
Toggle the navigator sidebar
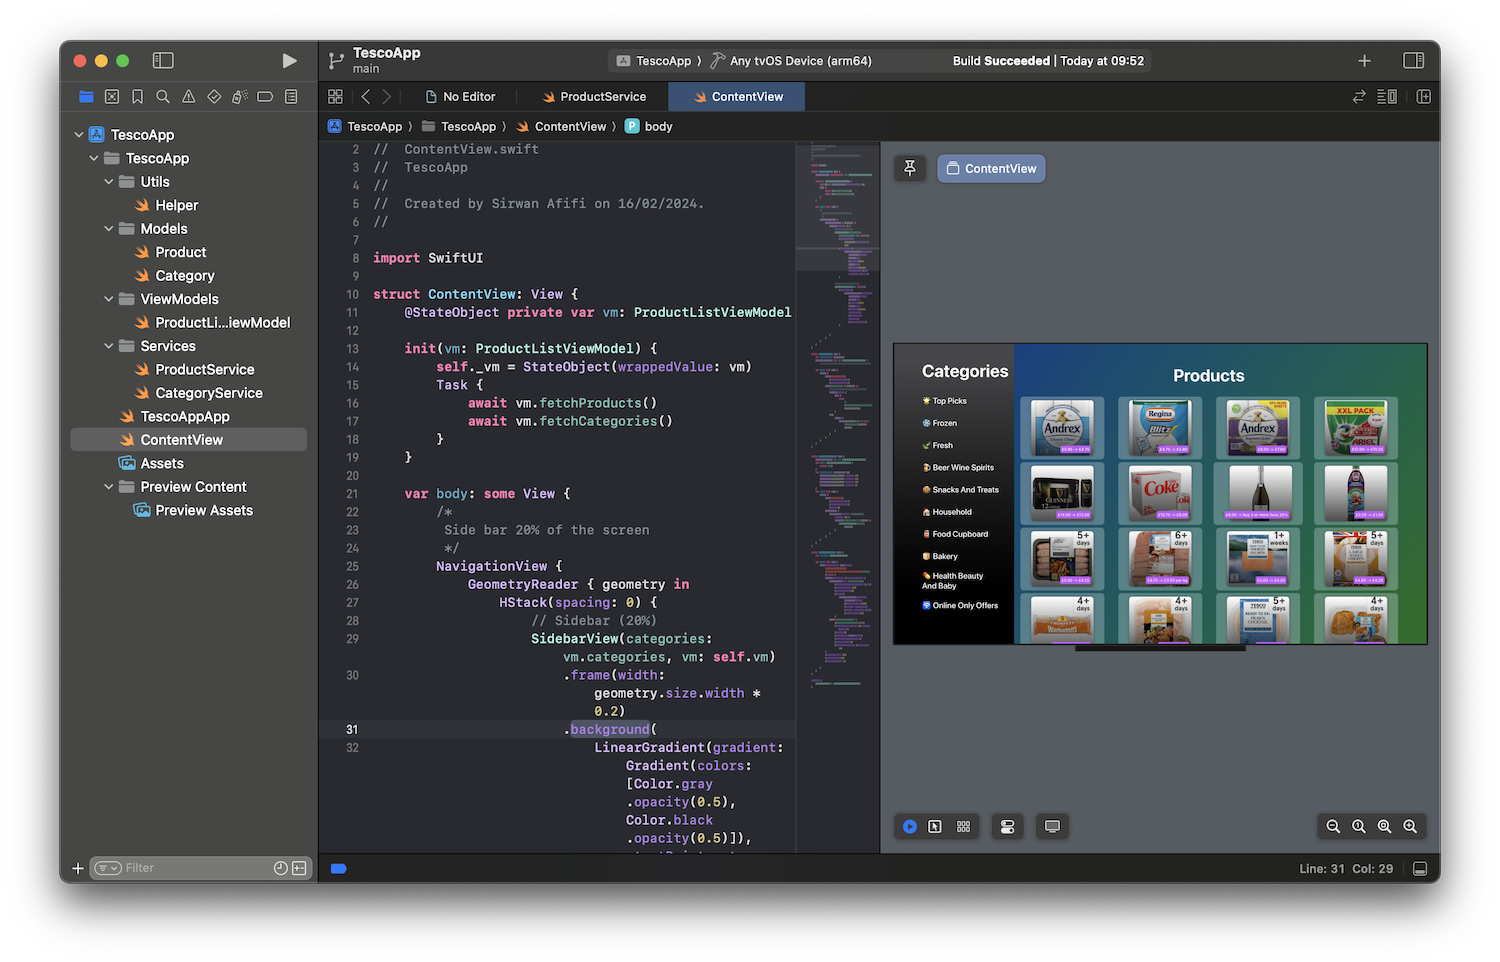pos(163,61)
